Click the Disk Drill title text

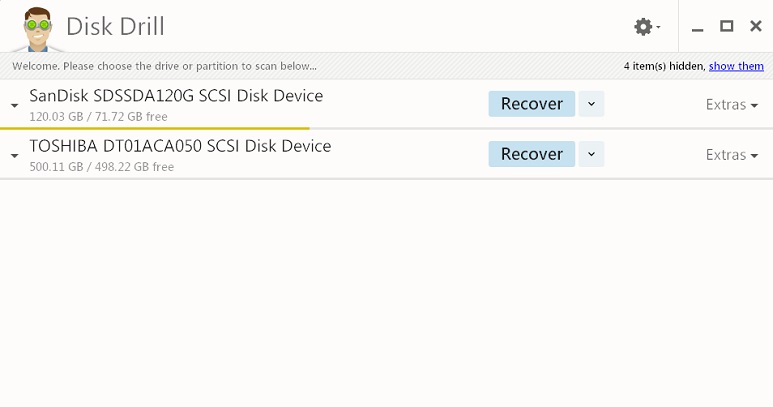pos(115,27)
